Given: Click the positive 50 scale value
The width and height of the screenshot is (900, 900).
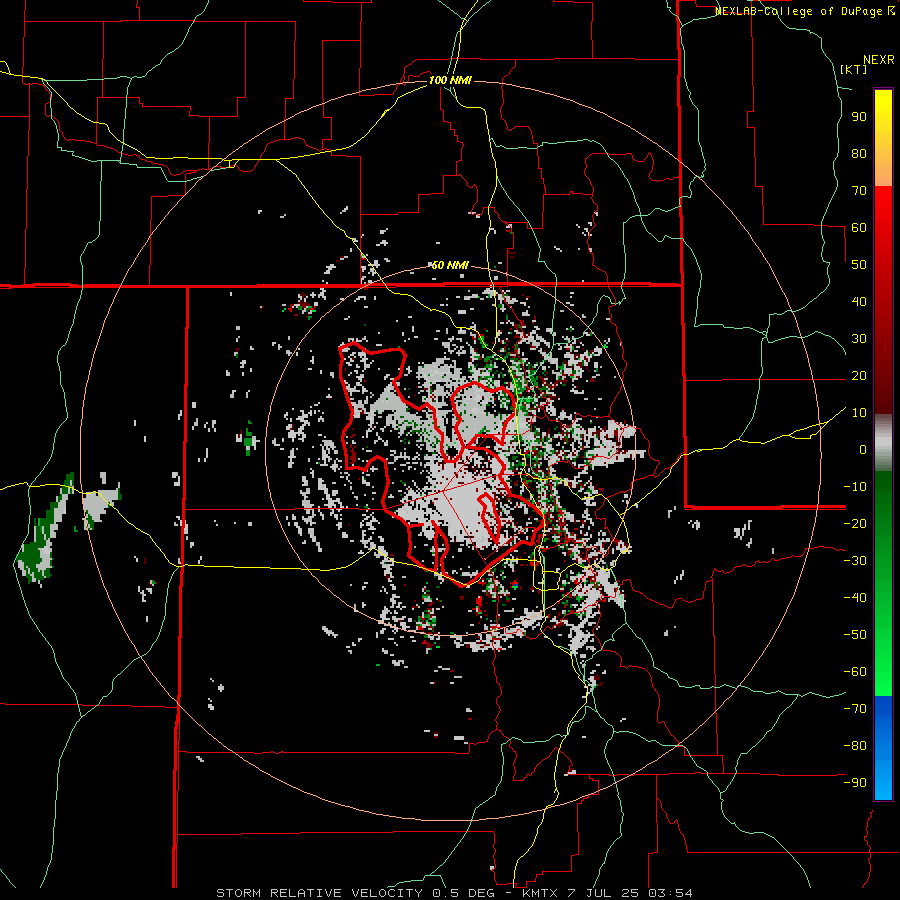Looking at the screenshot, I should 859,265.
